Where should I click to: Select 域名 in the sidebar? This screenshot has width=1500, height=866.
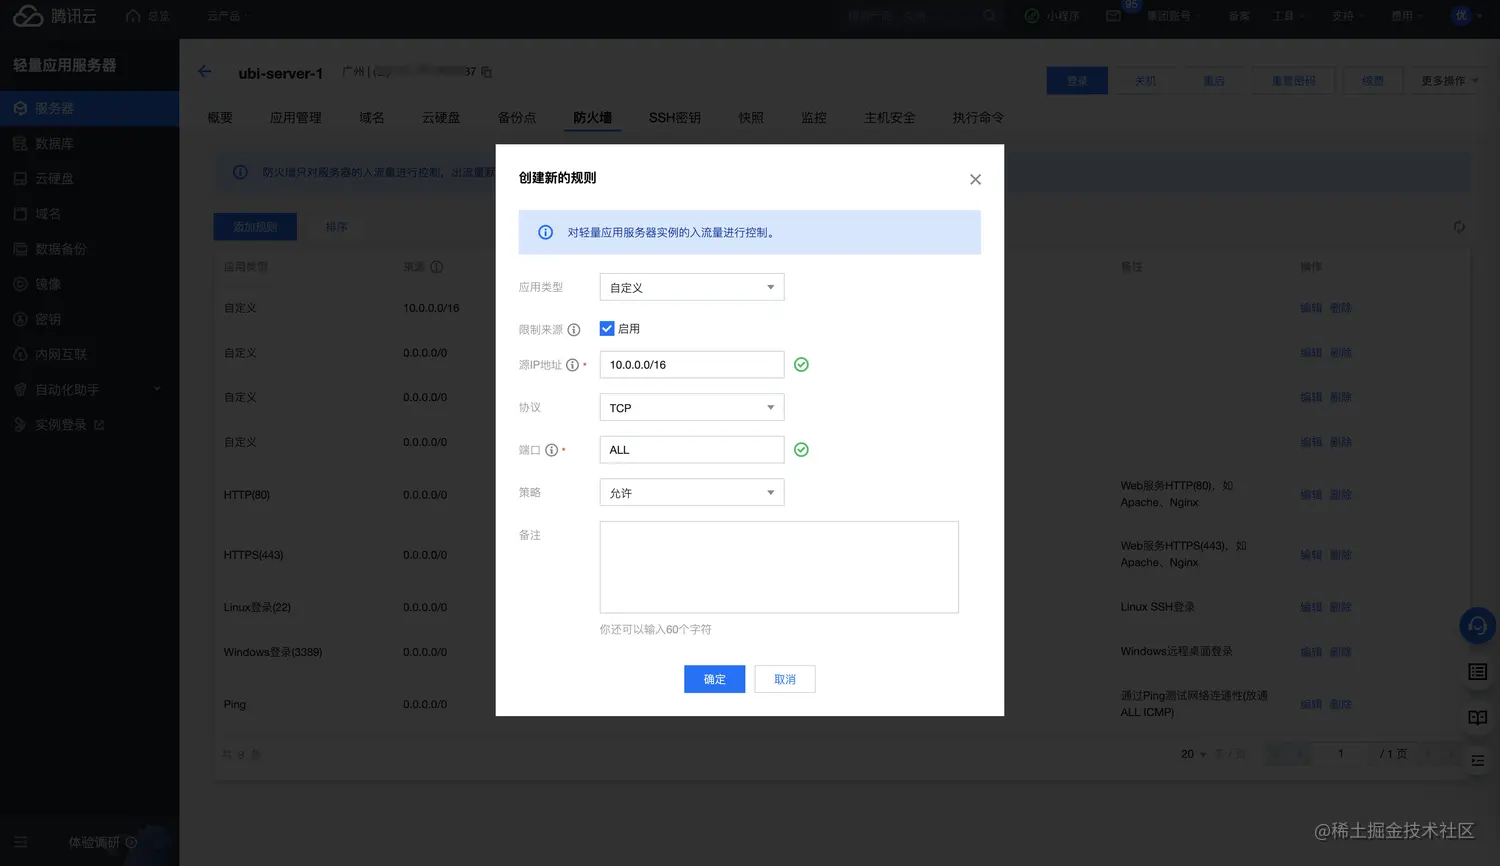89,214
